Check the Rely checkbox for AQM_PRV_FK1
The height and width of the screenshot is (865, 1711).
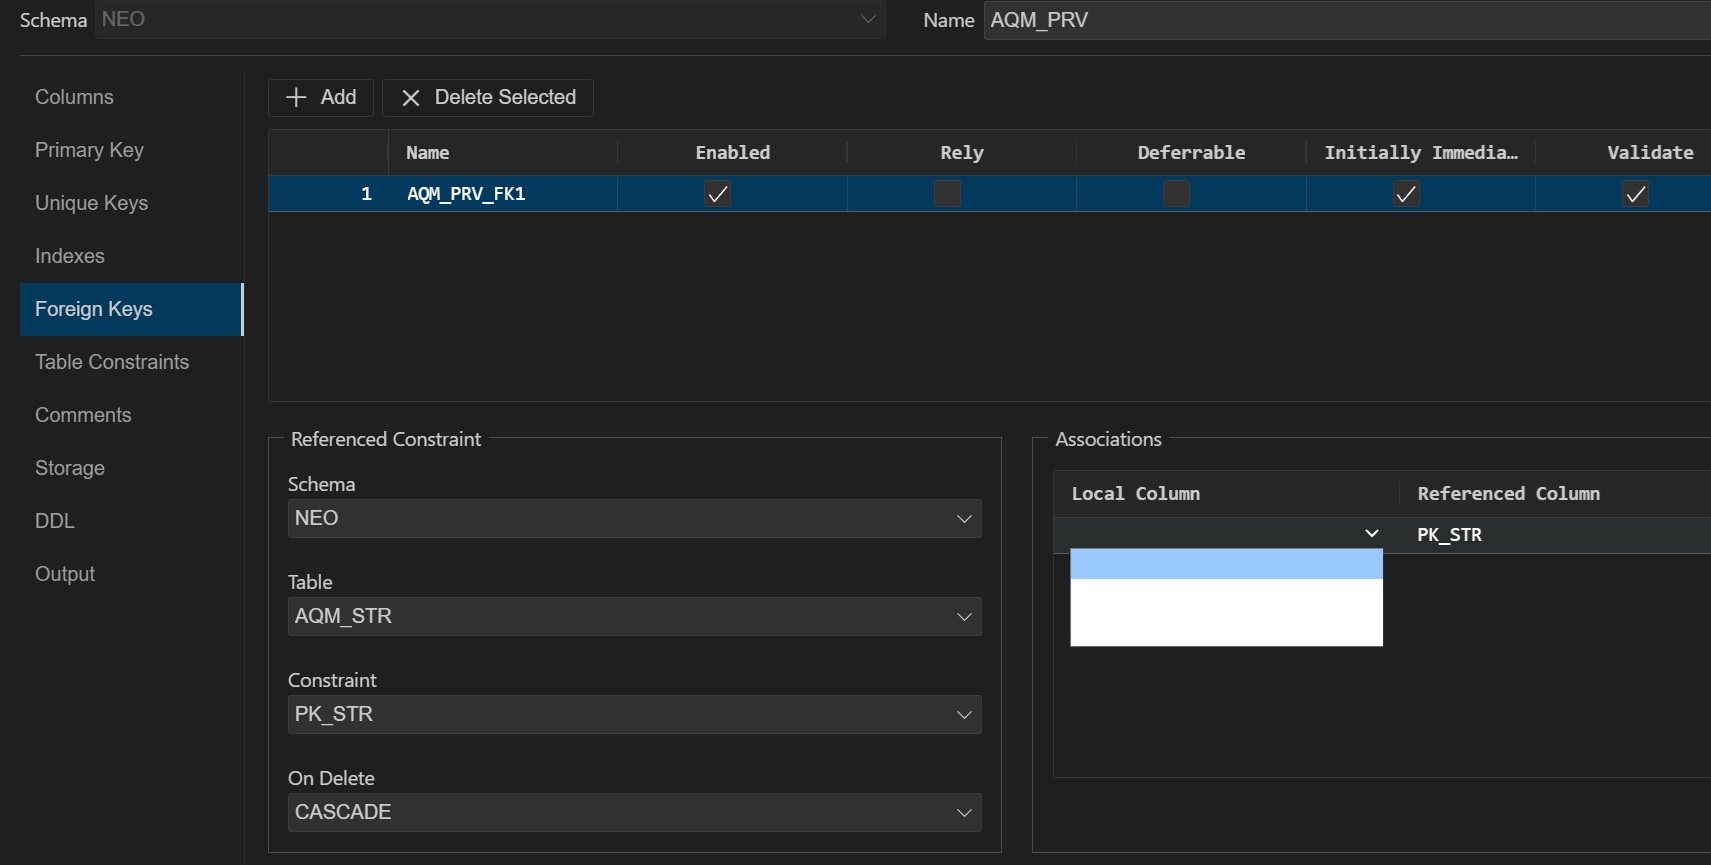[x=947, y=194]
